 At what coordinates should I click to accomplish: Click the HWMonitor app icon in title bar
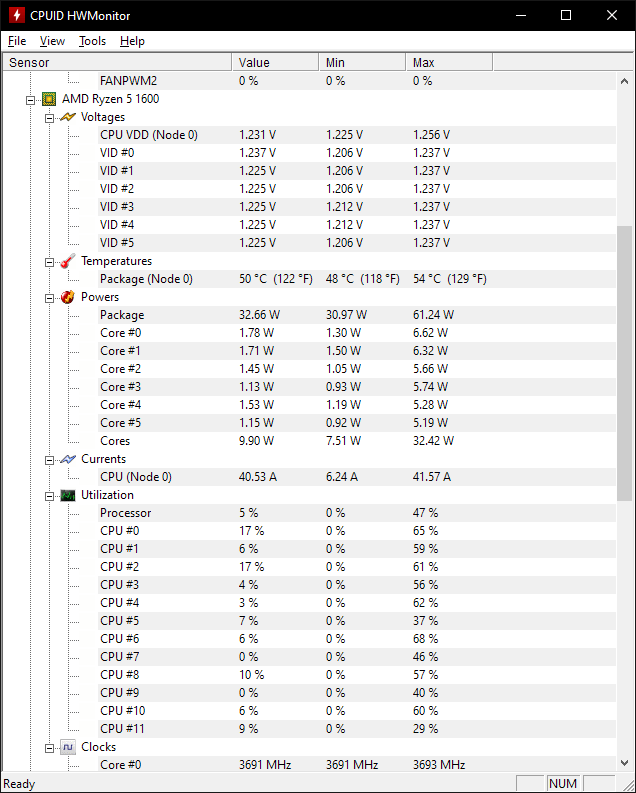[x=16, y=16]
